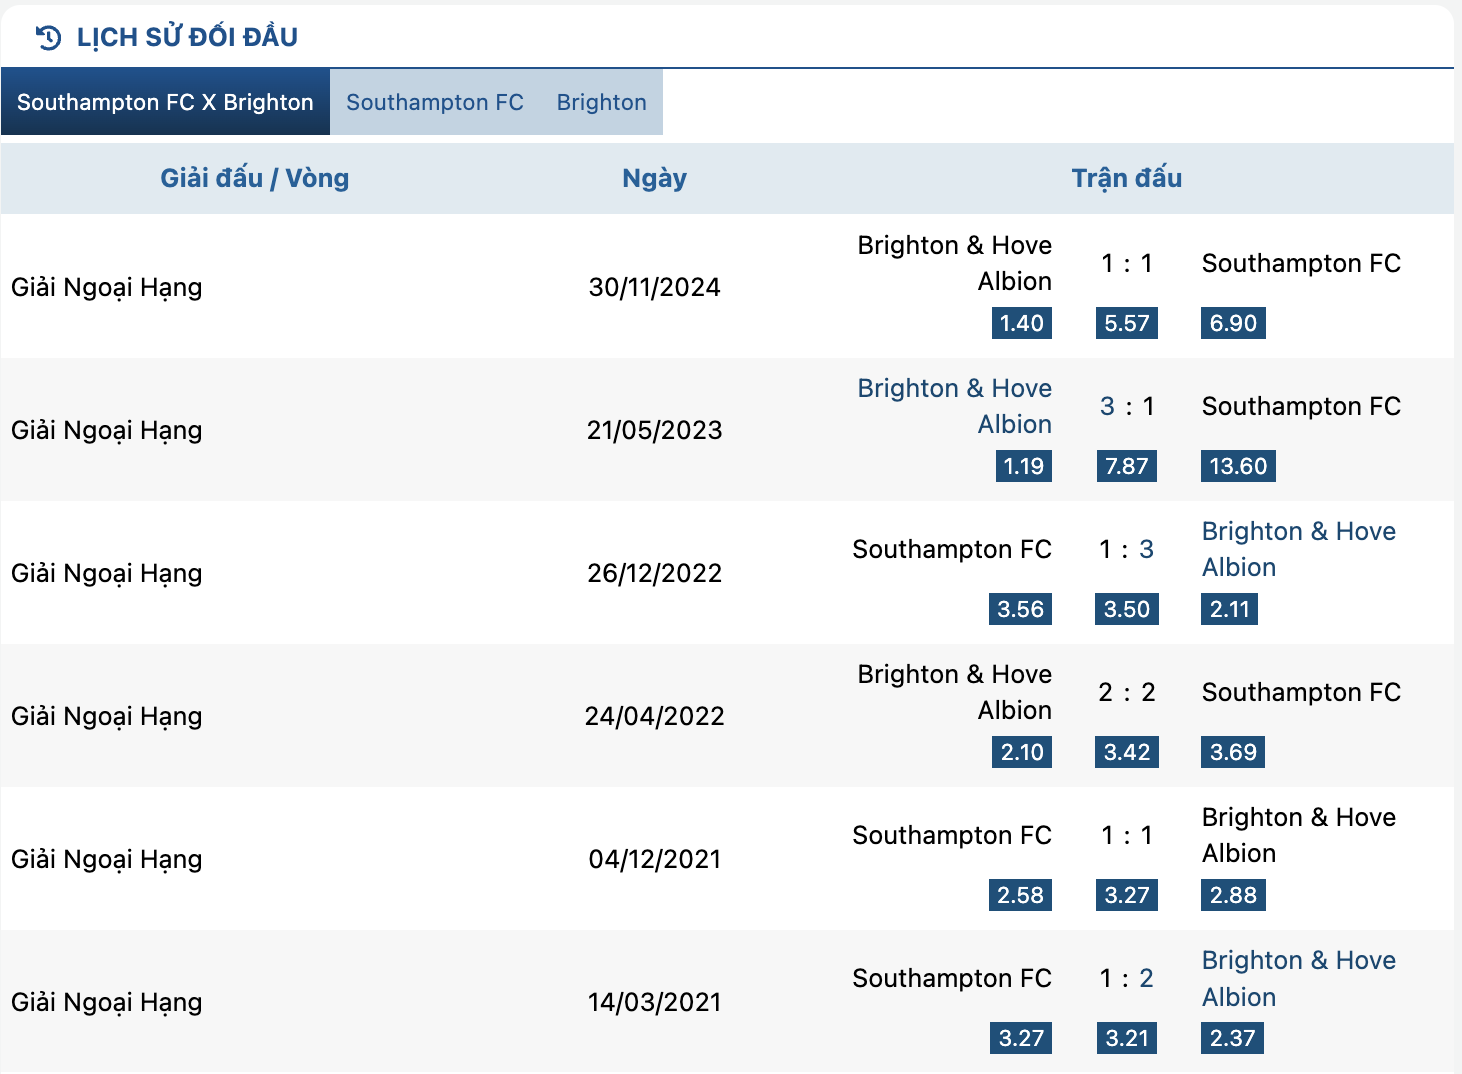
Task: Click the 3.50 odds badge
Action: [x=1127, y=609]
